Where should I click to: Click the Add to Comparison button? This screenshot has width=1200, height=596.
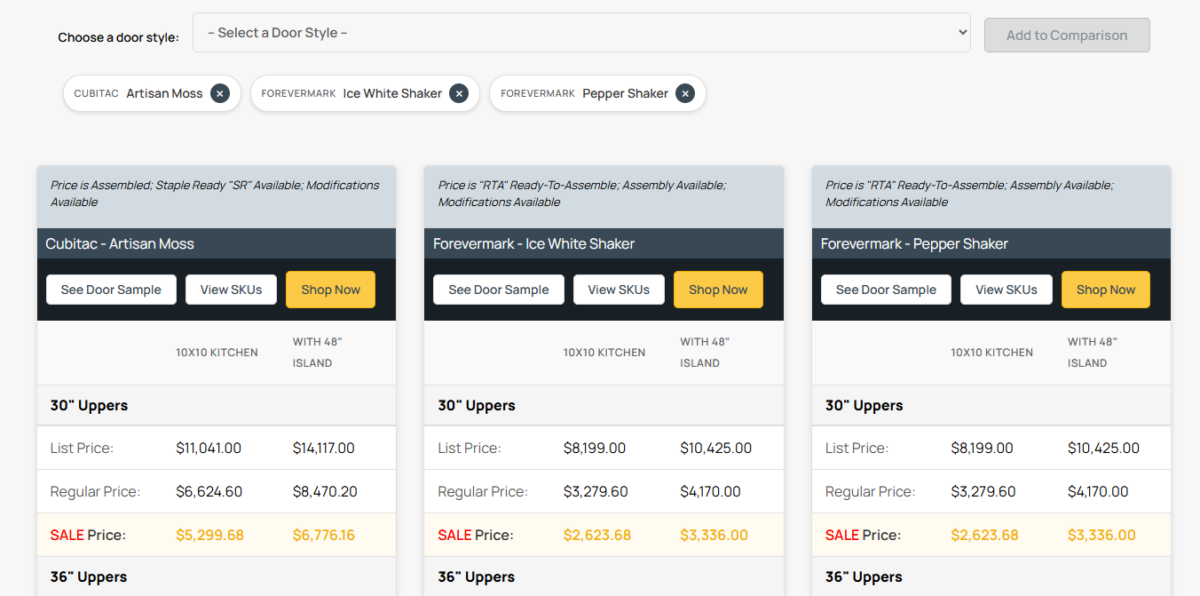click(1067, 35)
